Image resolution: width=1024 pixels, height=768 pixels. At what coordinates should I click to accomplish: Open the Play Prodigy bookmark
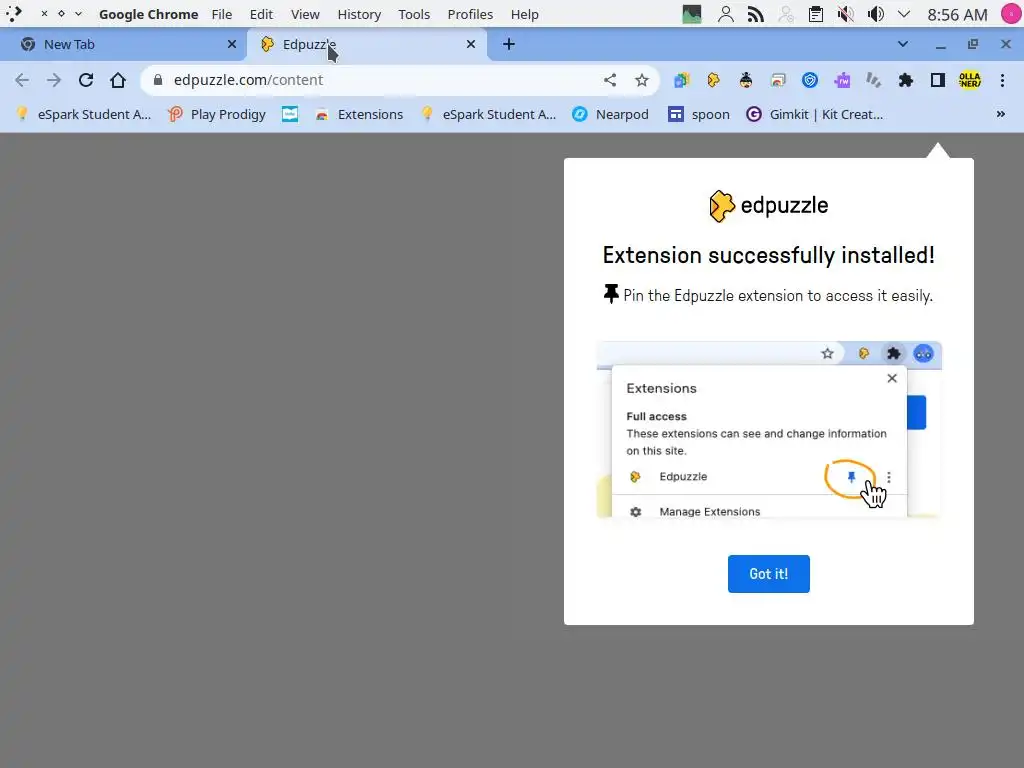click(x=217, y=114)
